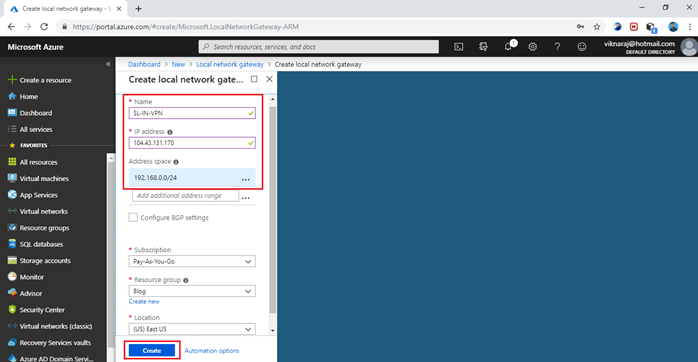Maximize the Create local network gateway blade
698x362 pixels.
coord(254,79)
